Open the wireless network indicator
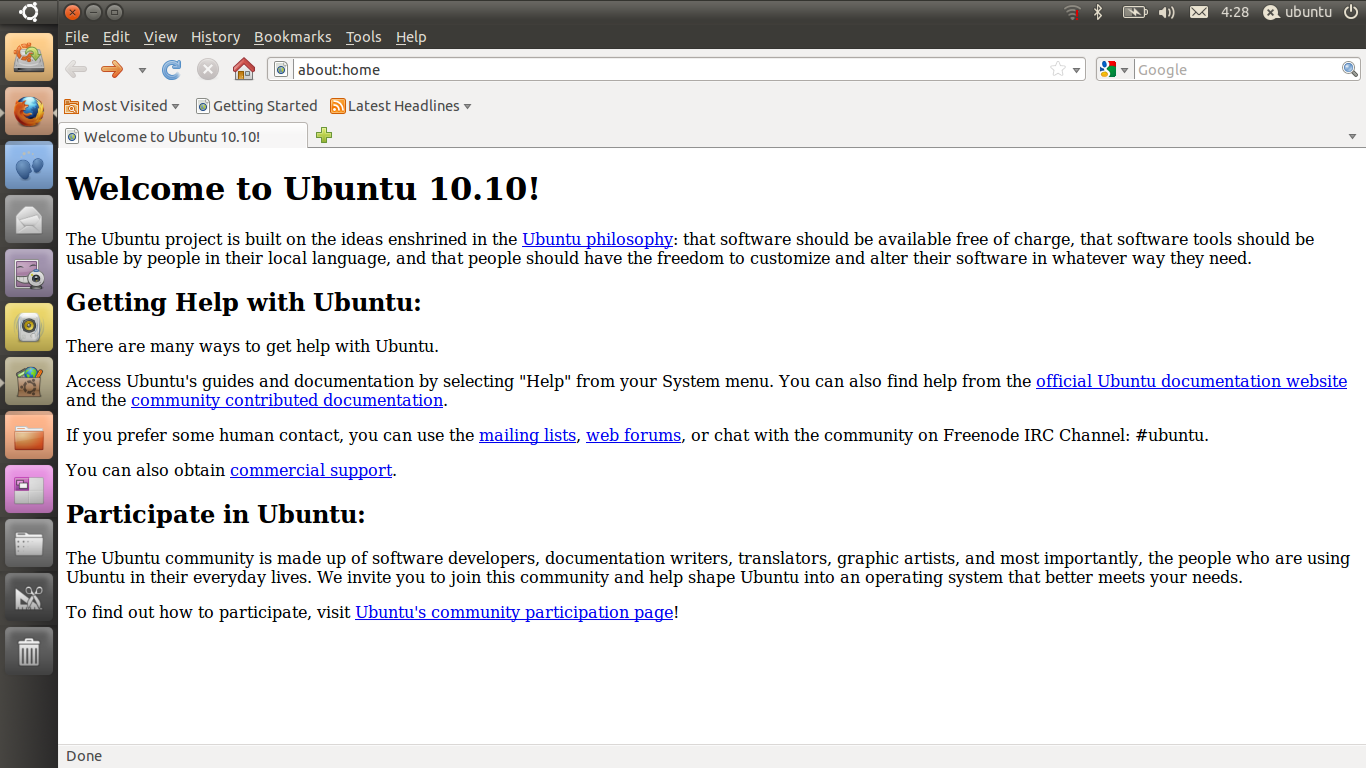 (x=1073, y=12)
